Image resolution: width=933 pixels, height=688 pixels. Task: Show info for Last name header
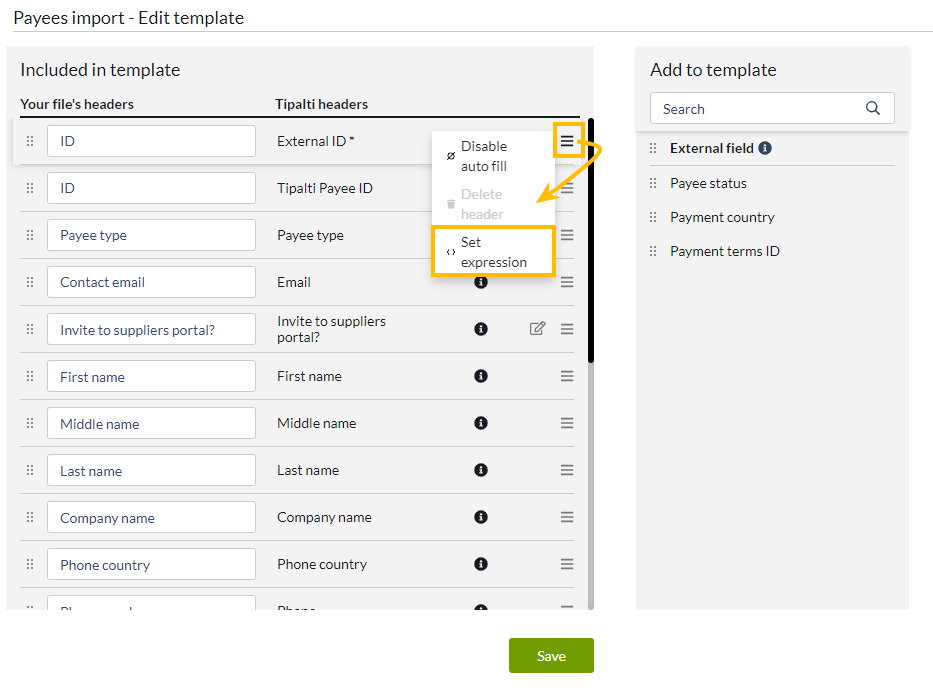(481, 470)
